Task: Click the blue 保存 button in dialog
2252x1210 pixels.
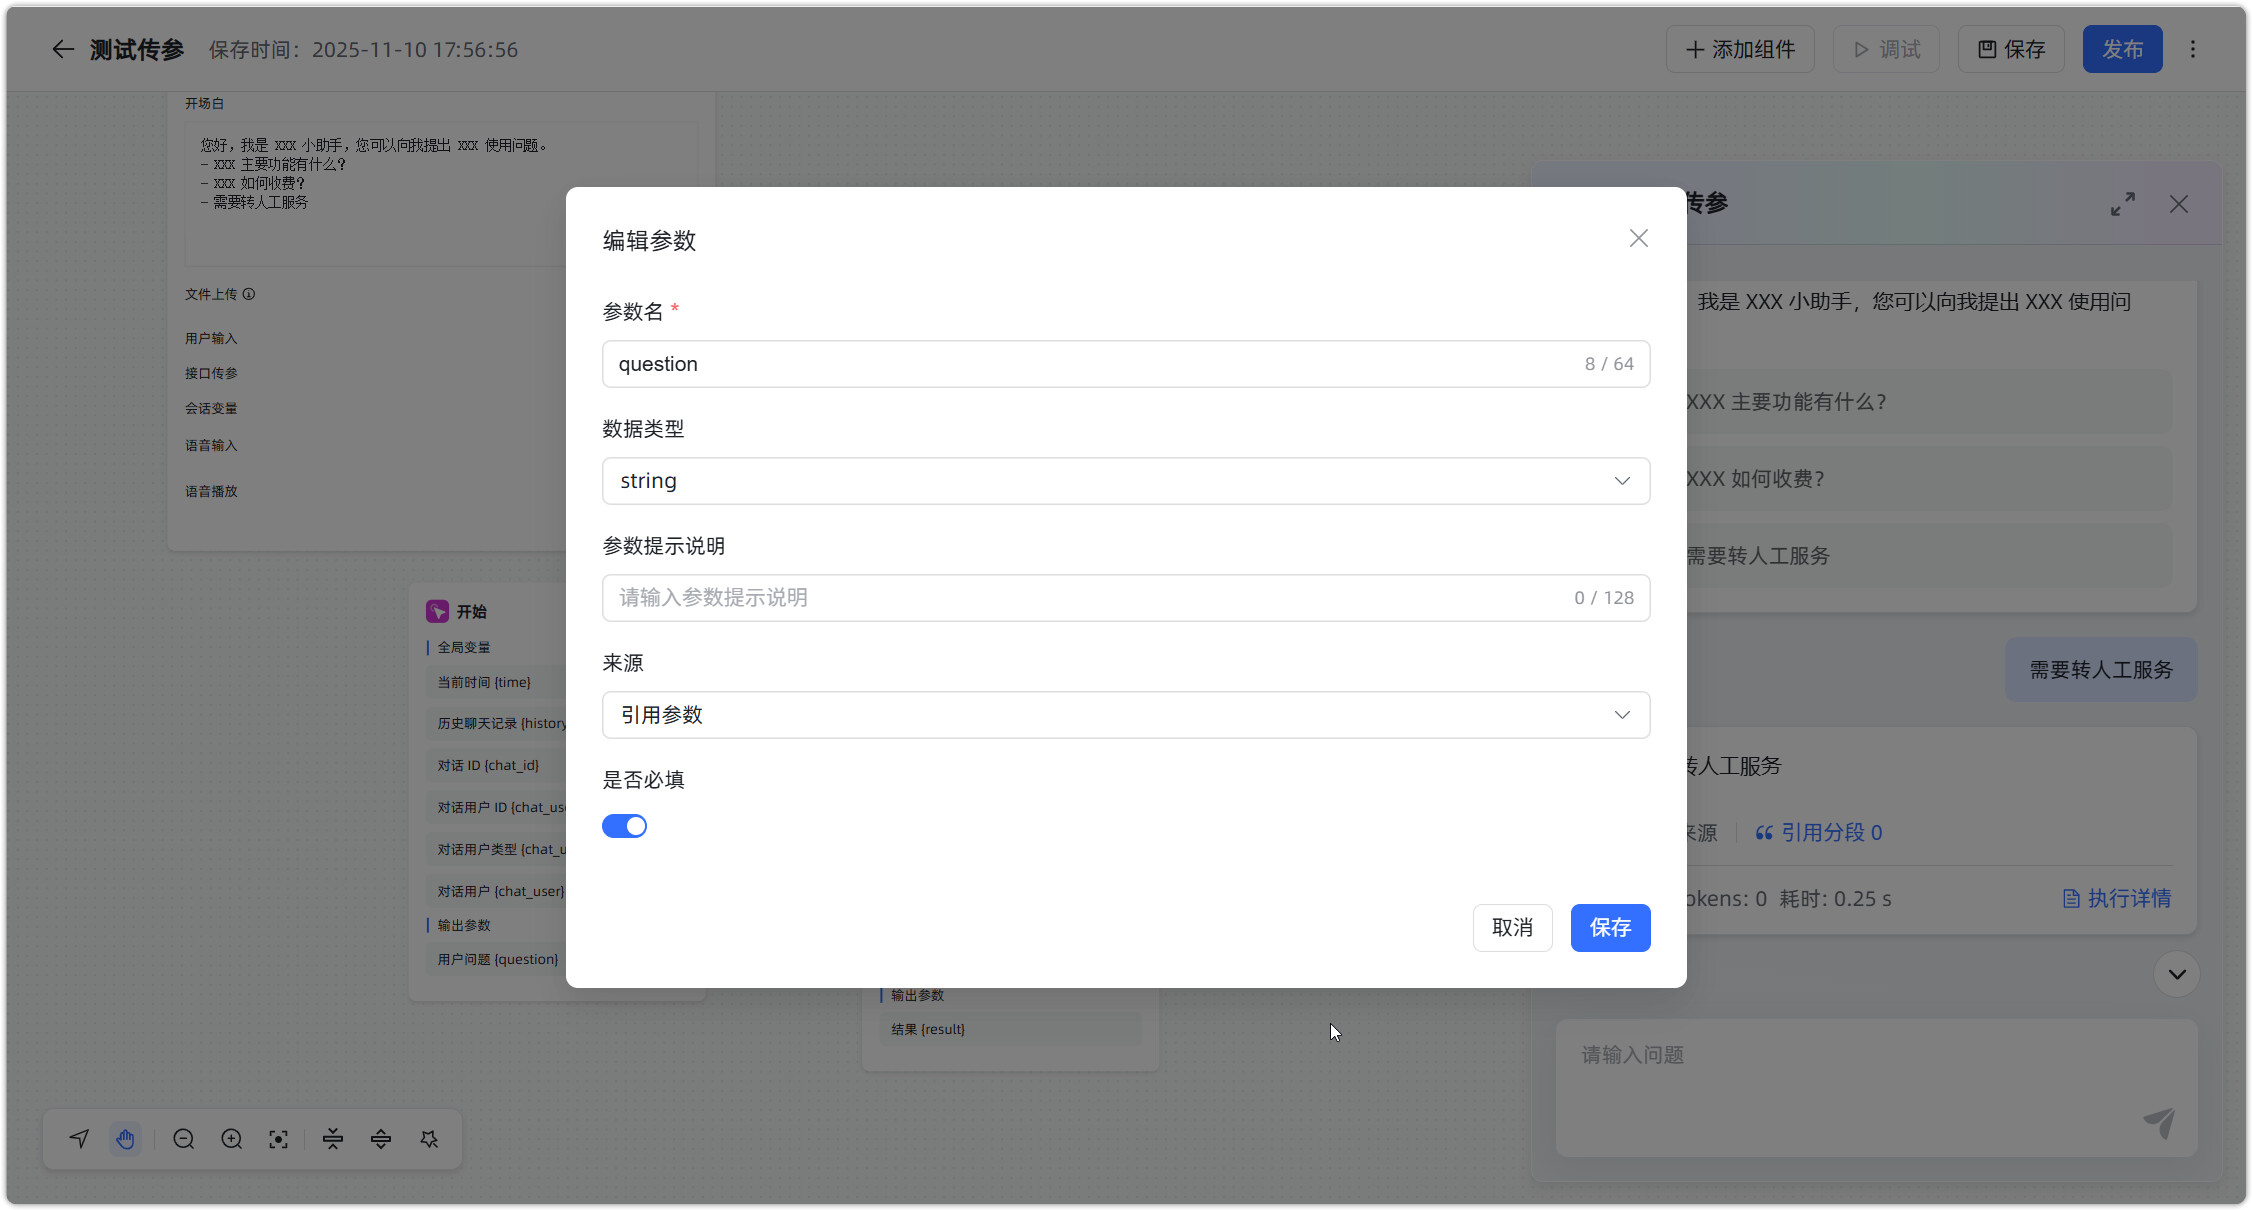Action: pos(1610,928)
